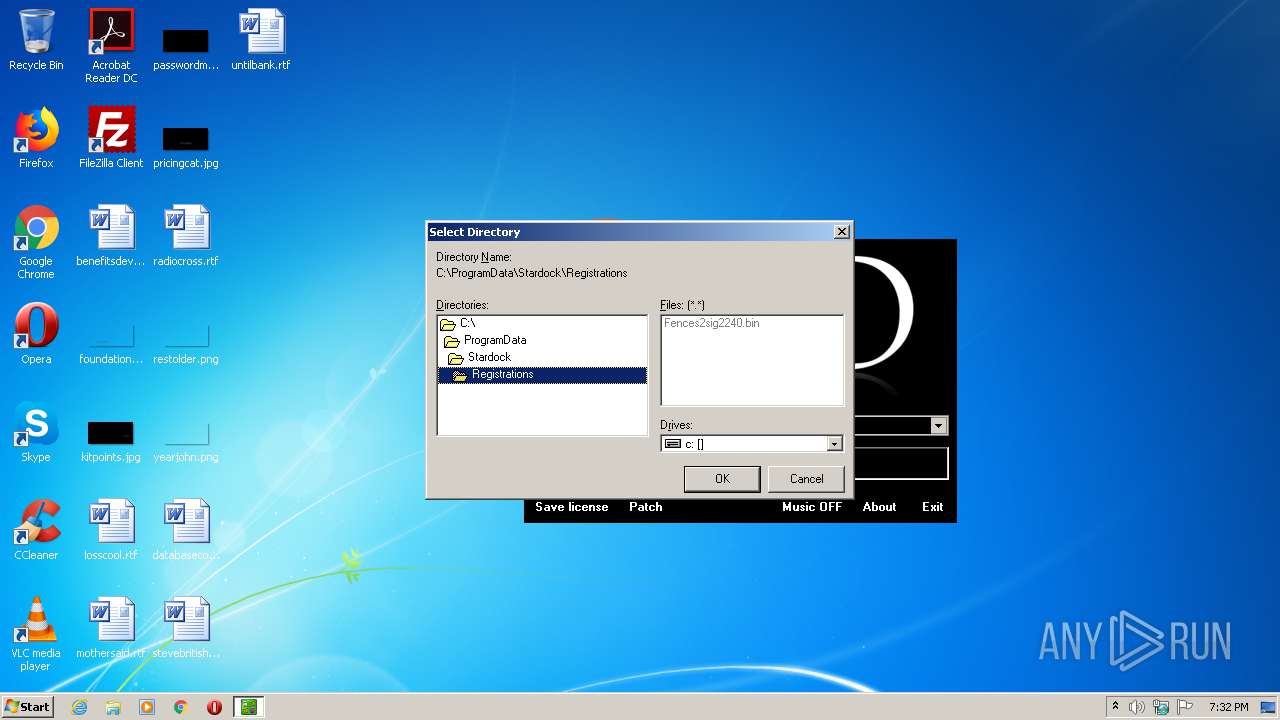The image size is (1280, 720).
Task: Click Patch in the keygen window
Action: pyautogui.click(x=645, y=507)
